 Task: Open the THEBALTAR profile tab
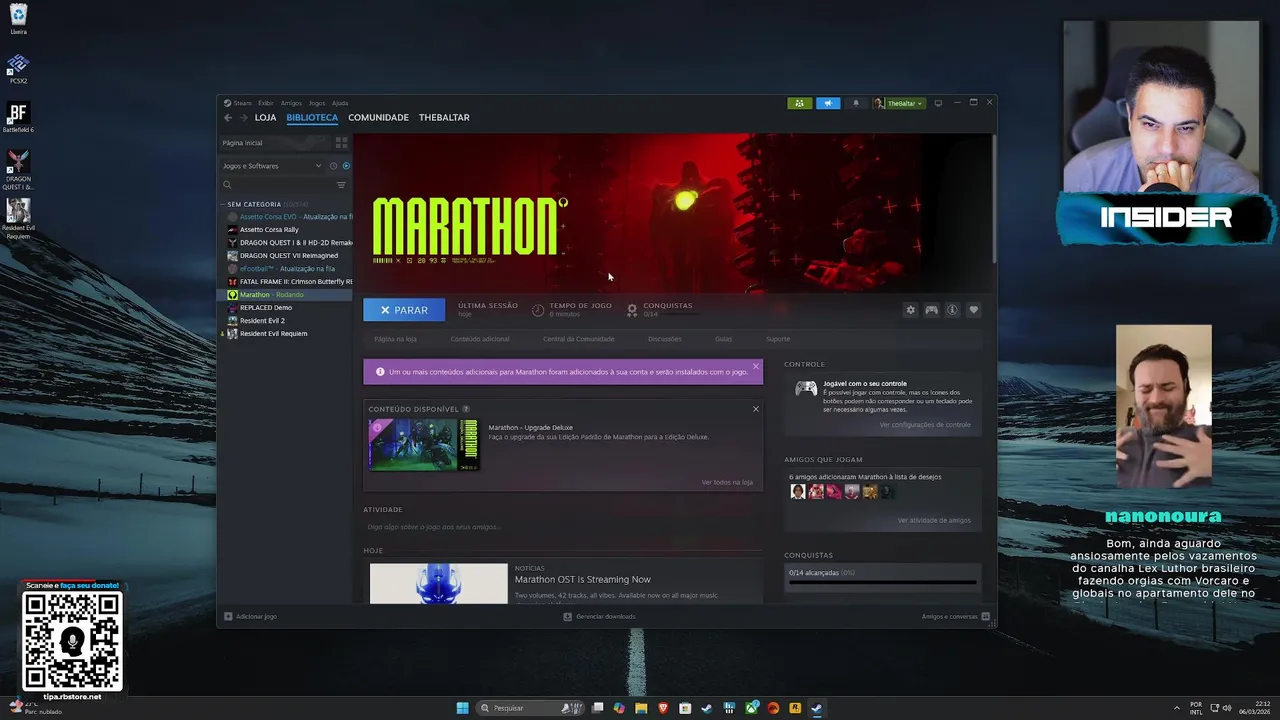coord(444,118)
